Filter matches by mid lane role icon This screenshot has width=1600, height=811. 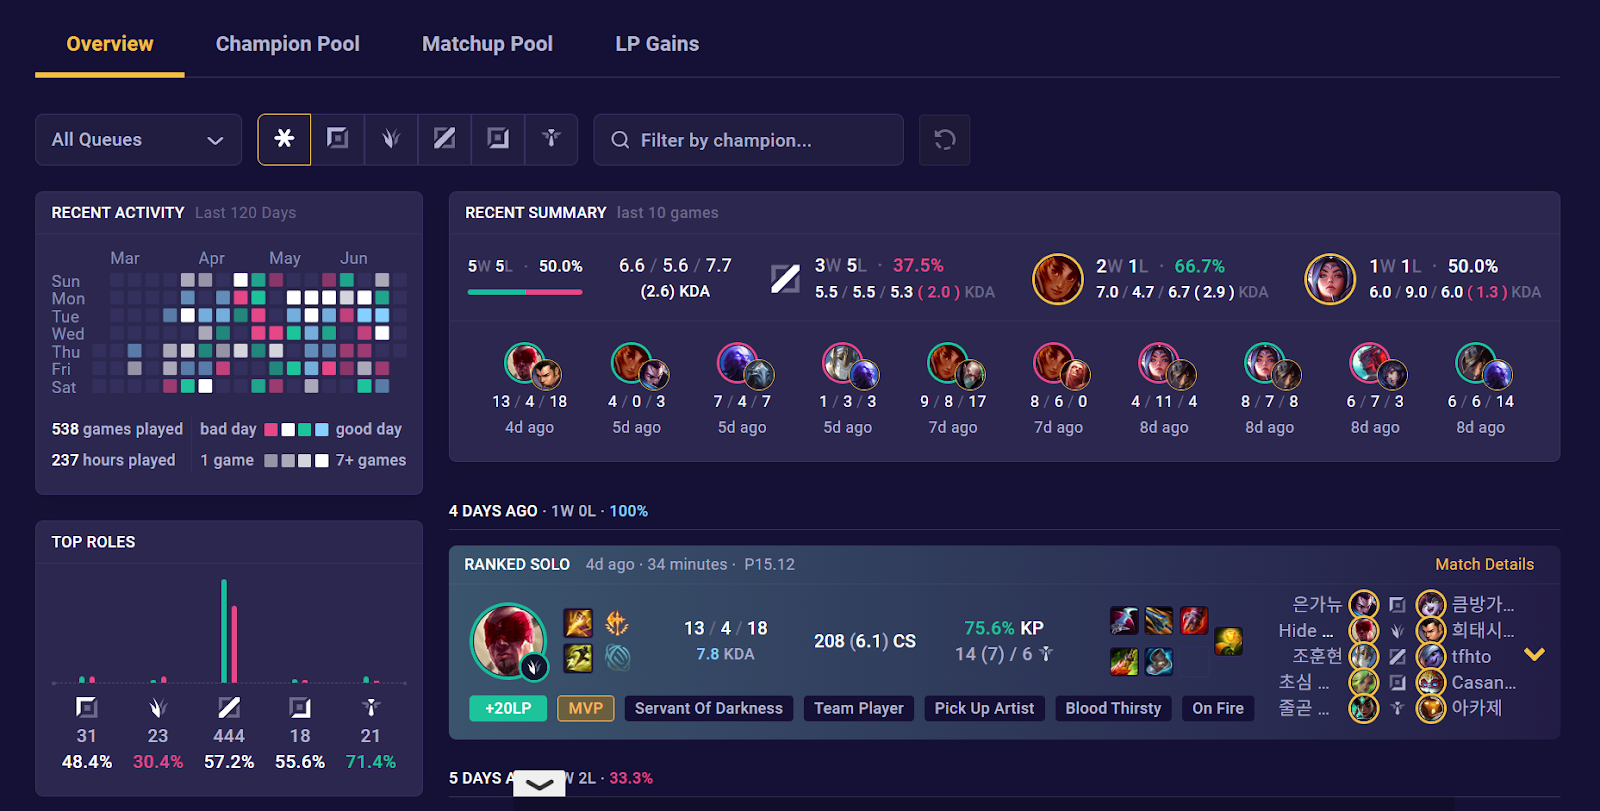(445, 139)
